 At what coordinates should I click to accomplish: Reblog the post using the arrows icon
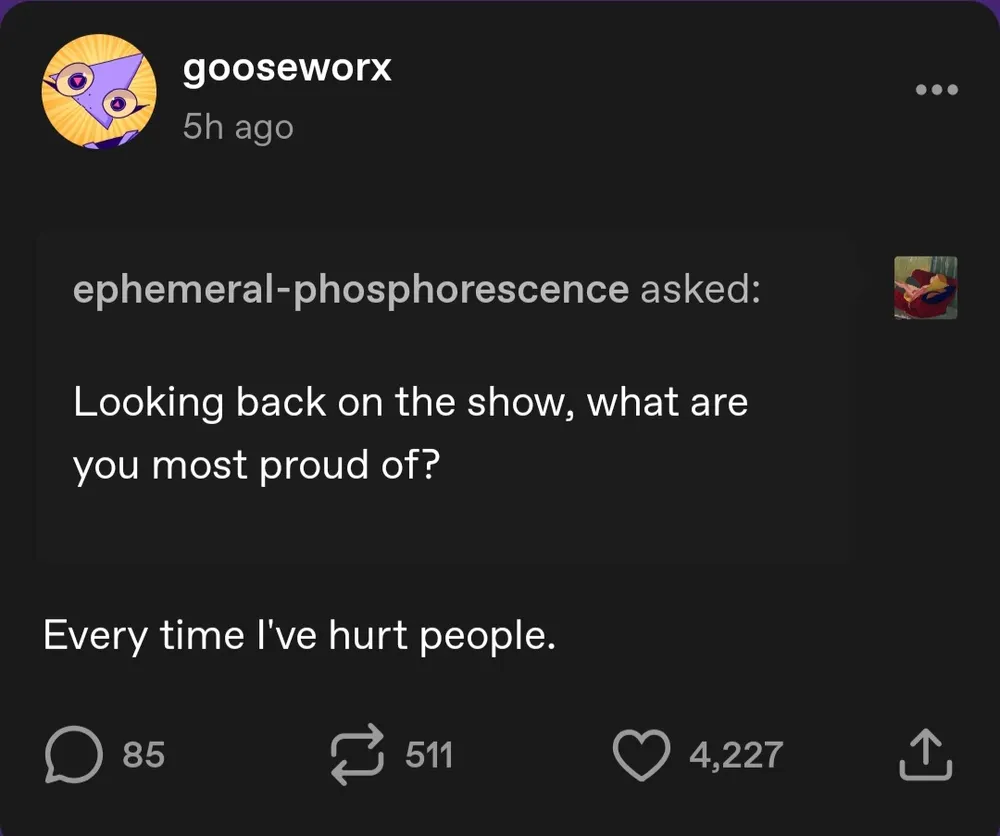(x=360, y=755)
